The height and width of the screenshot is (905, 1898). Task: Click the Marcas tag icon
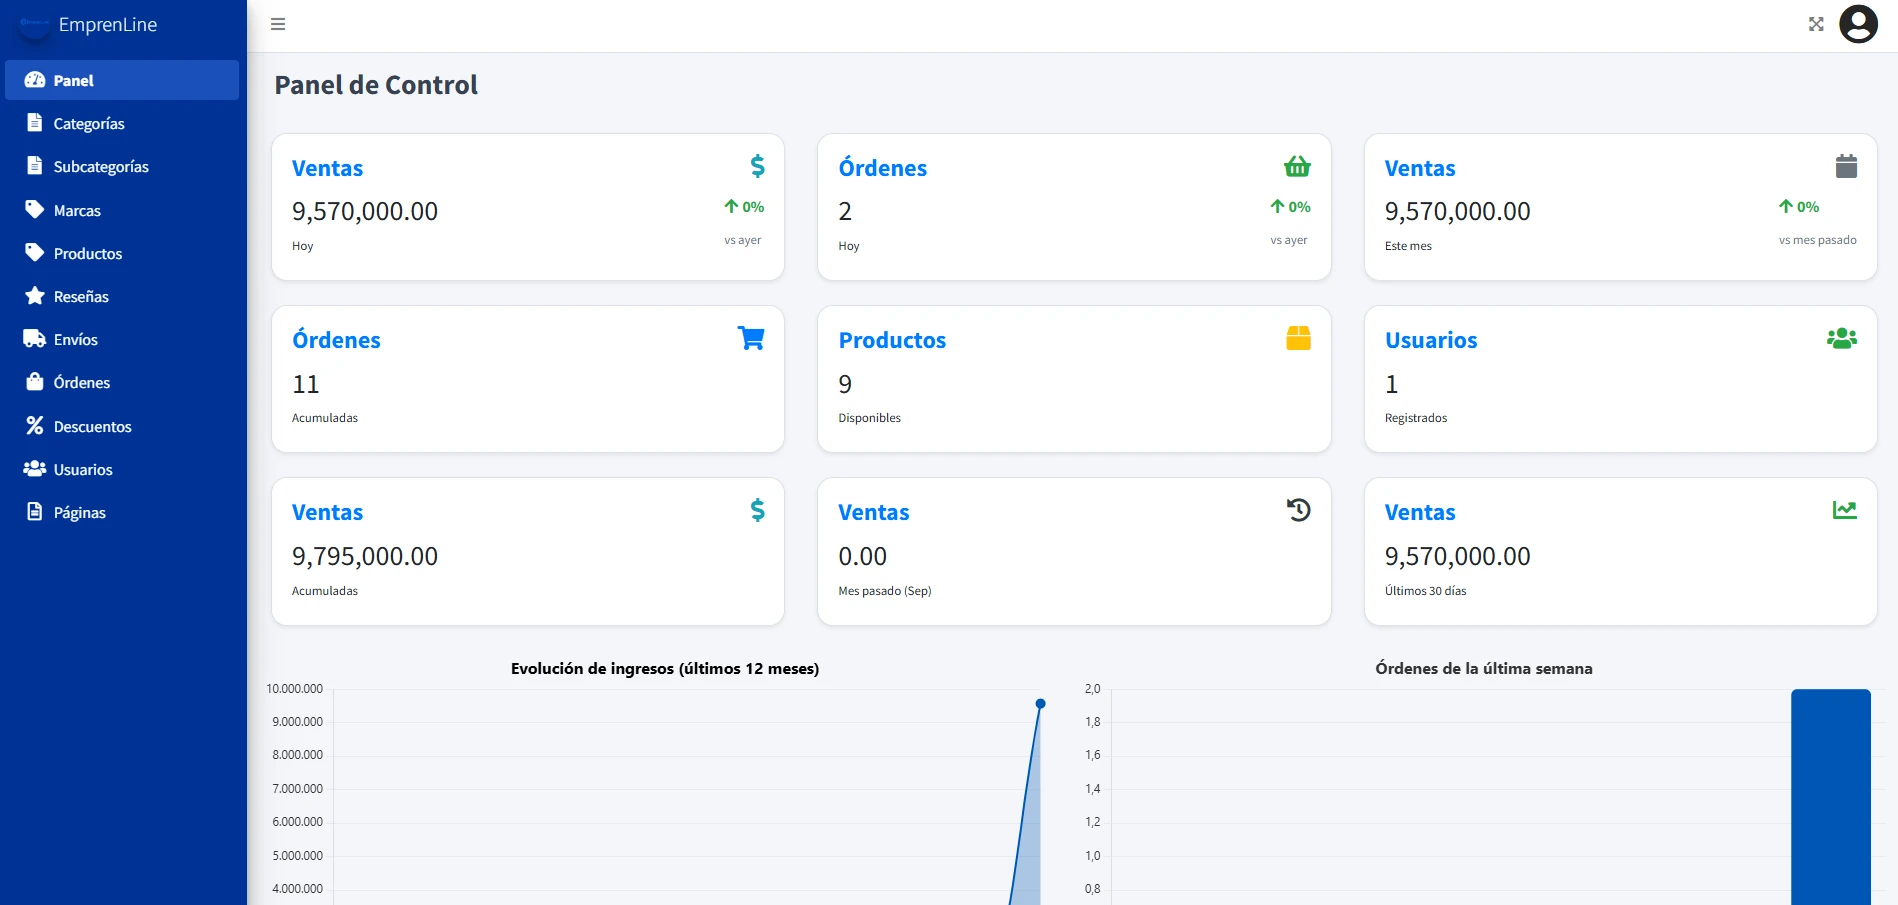(35, 209)
